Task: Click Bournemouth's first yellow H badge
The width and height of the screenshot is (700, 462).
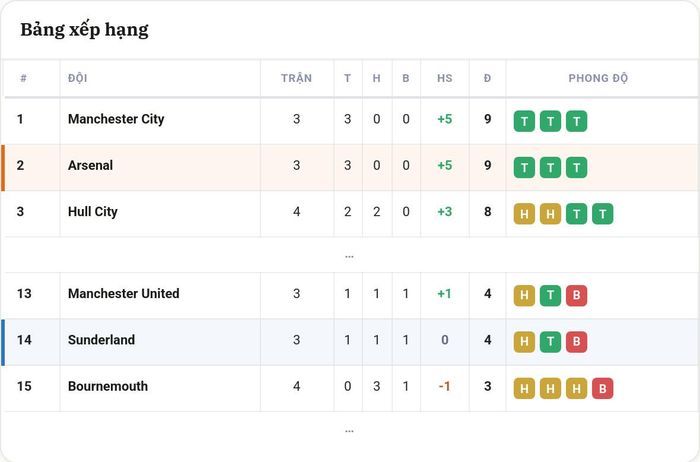Action: [524, 388]
